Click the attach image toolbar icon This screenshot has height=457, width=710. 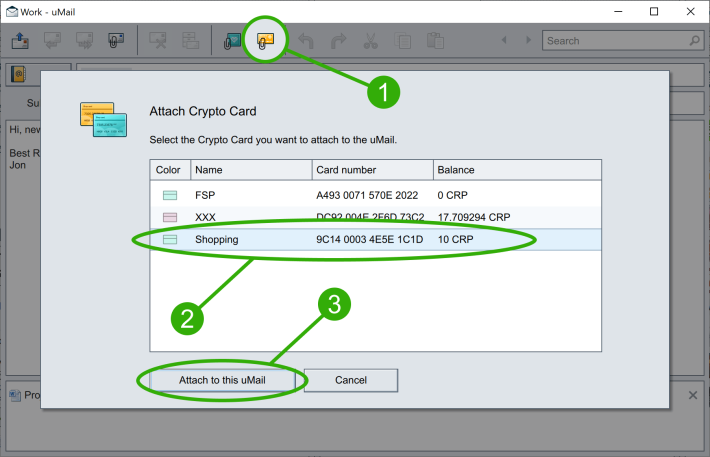click(x=232, y=41)
